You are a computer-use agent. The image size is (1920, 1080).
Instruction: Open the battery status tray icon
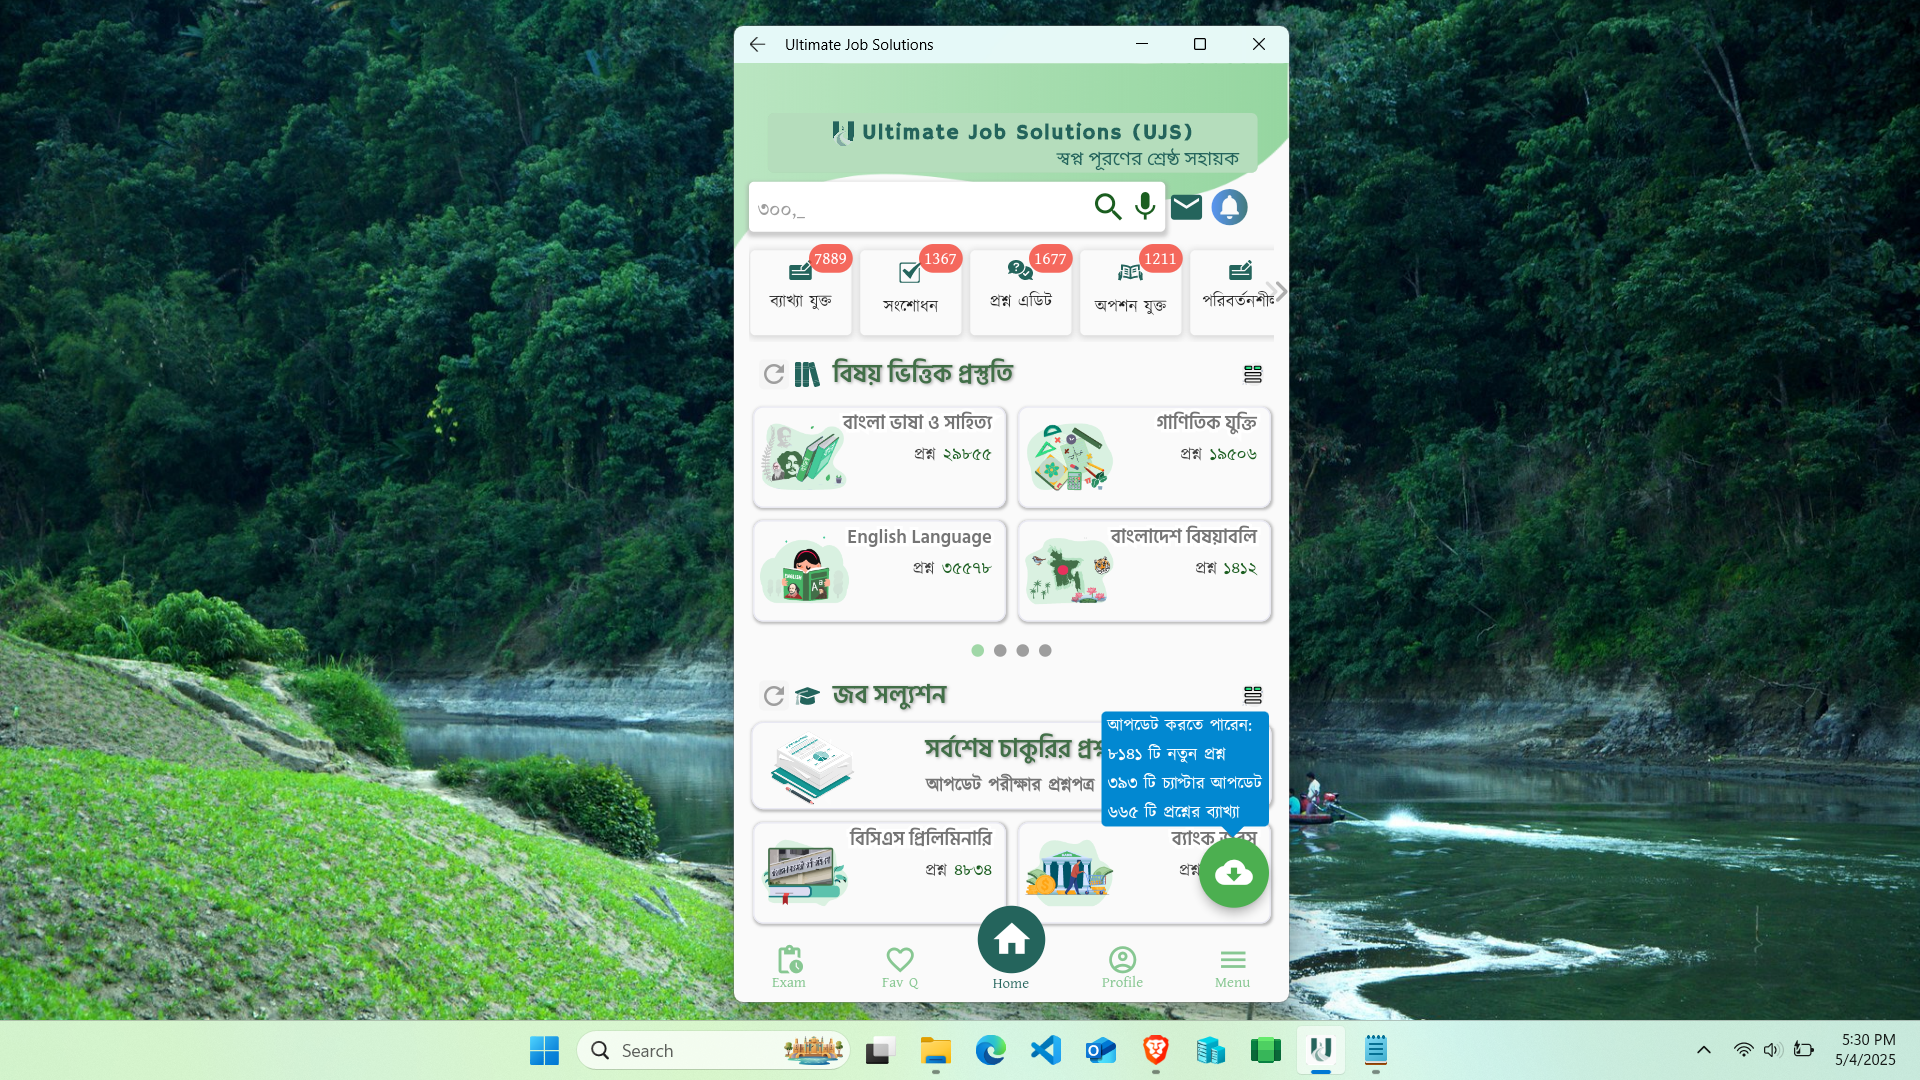tap(1803, 1050)
